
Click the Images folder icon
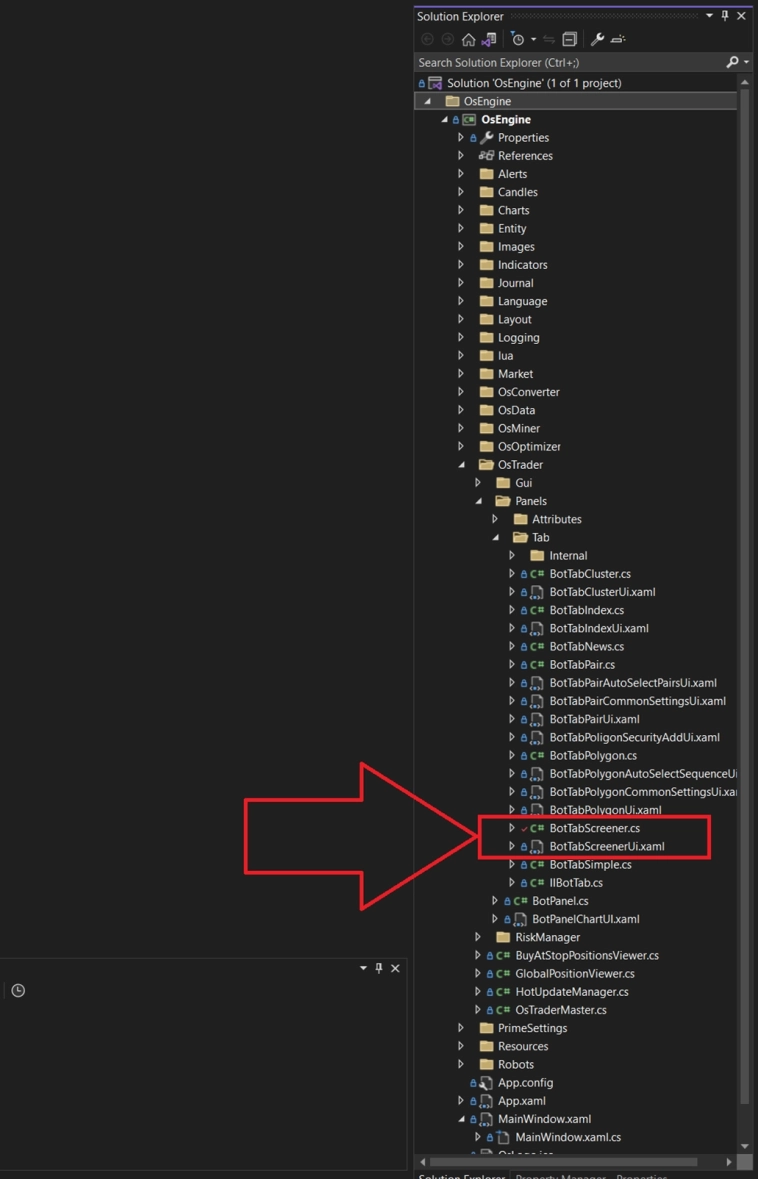pos(487,247)
